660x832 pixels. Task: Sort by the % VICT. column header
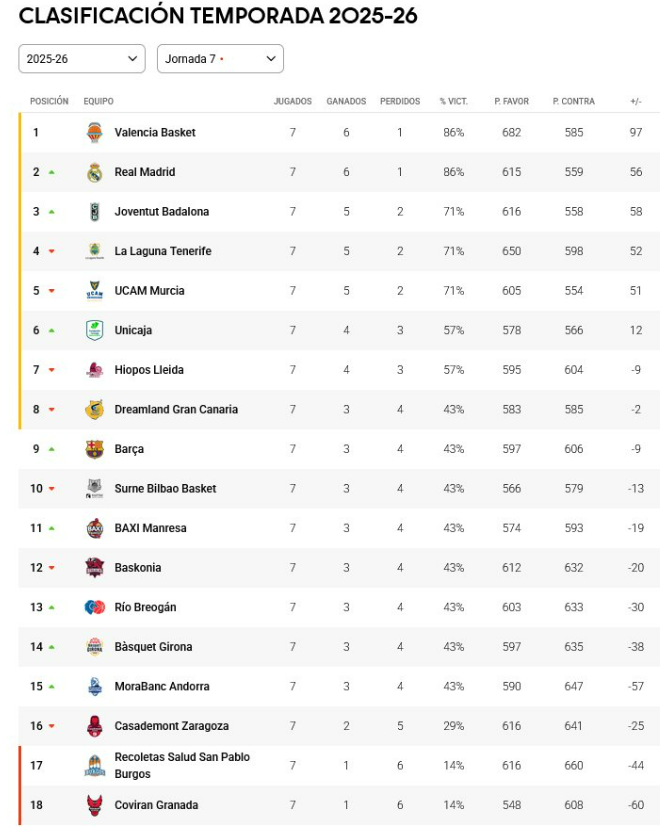tap(454, 101)
